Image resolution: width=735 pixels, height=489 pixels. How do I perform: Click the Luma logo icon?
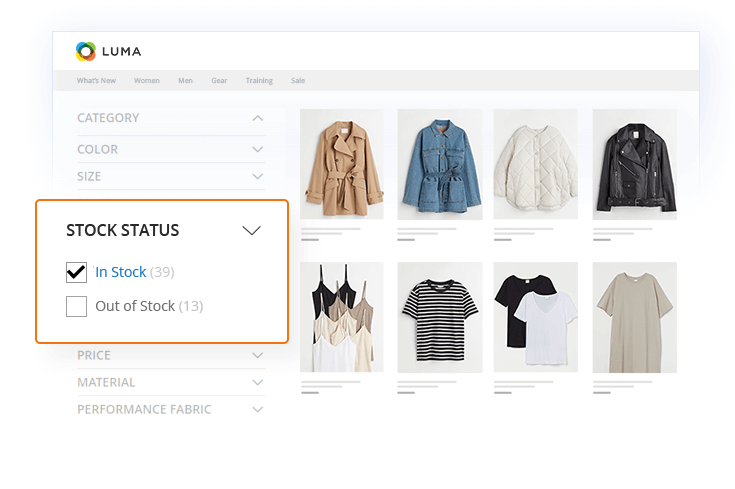85,51
